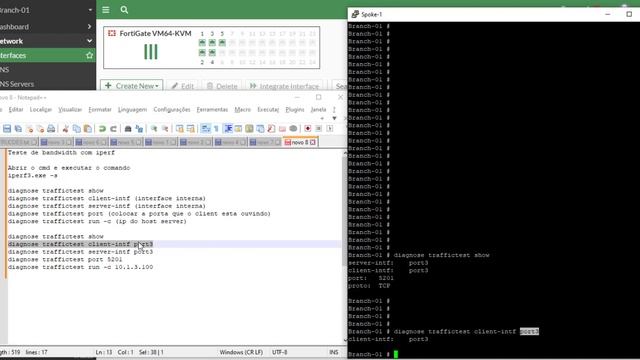
Task: Click line 'diagnose traffictest run -c 10.1.3.100'
Action: [80, 267]
